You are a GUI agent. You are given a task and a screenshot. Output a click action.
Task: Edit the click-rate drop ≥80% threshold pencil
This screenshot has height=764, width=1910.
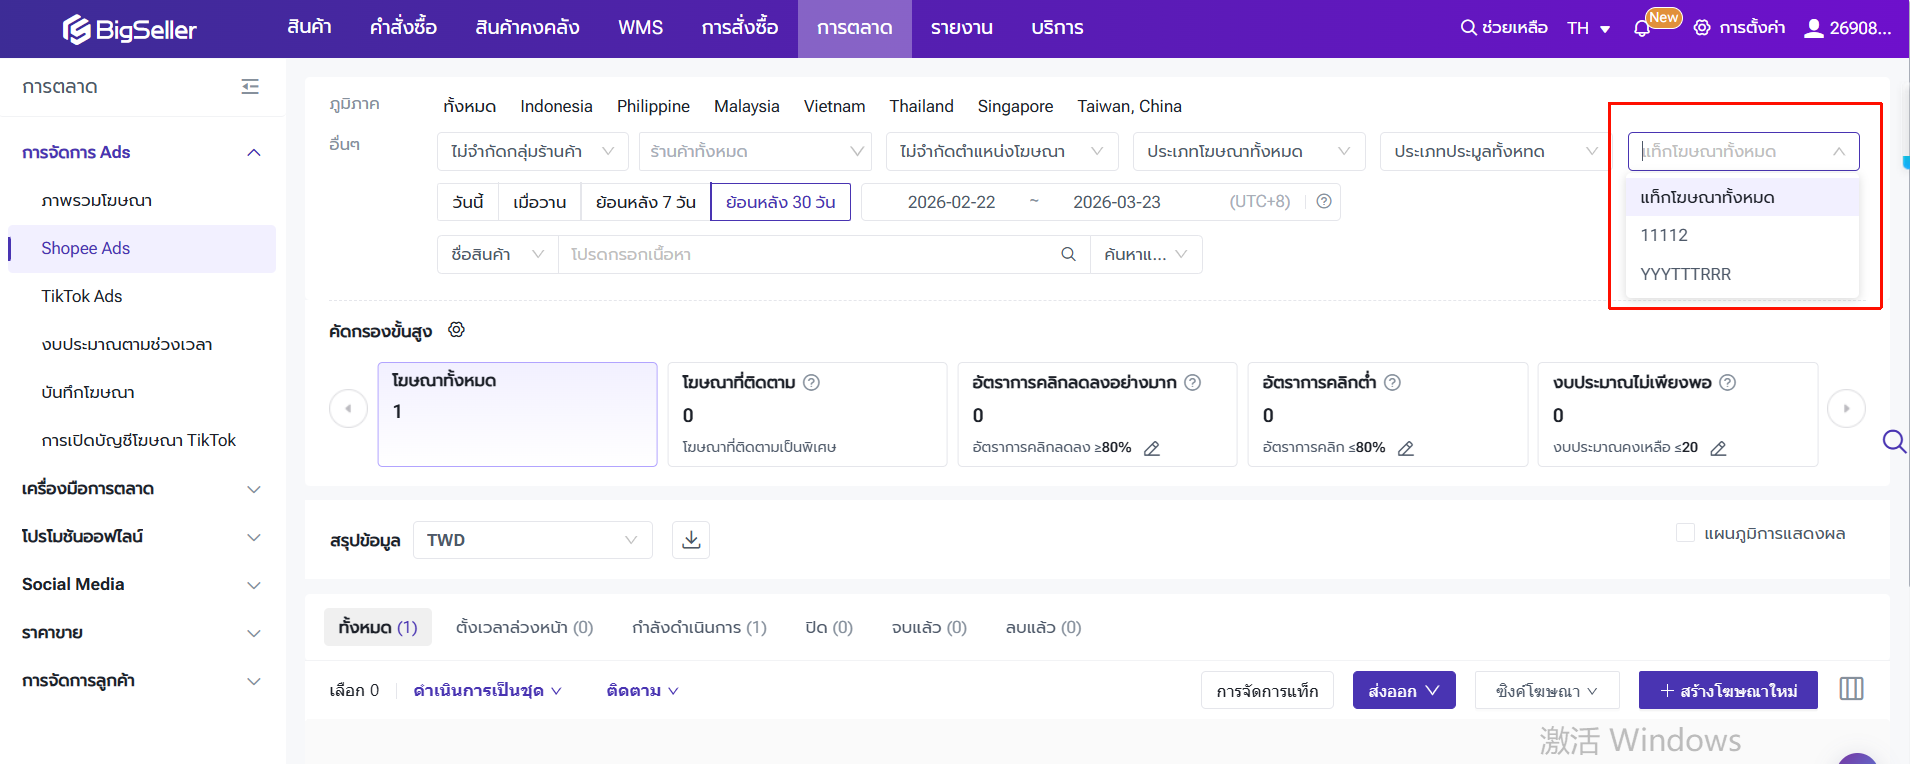coord(1152,448)
